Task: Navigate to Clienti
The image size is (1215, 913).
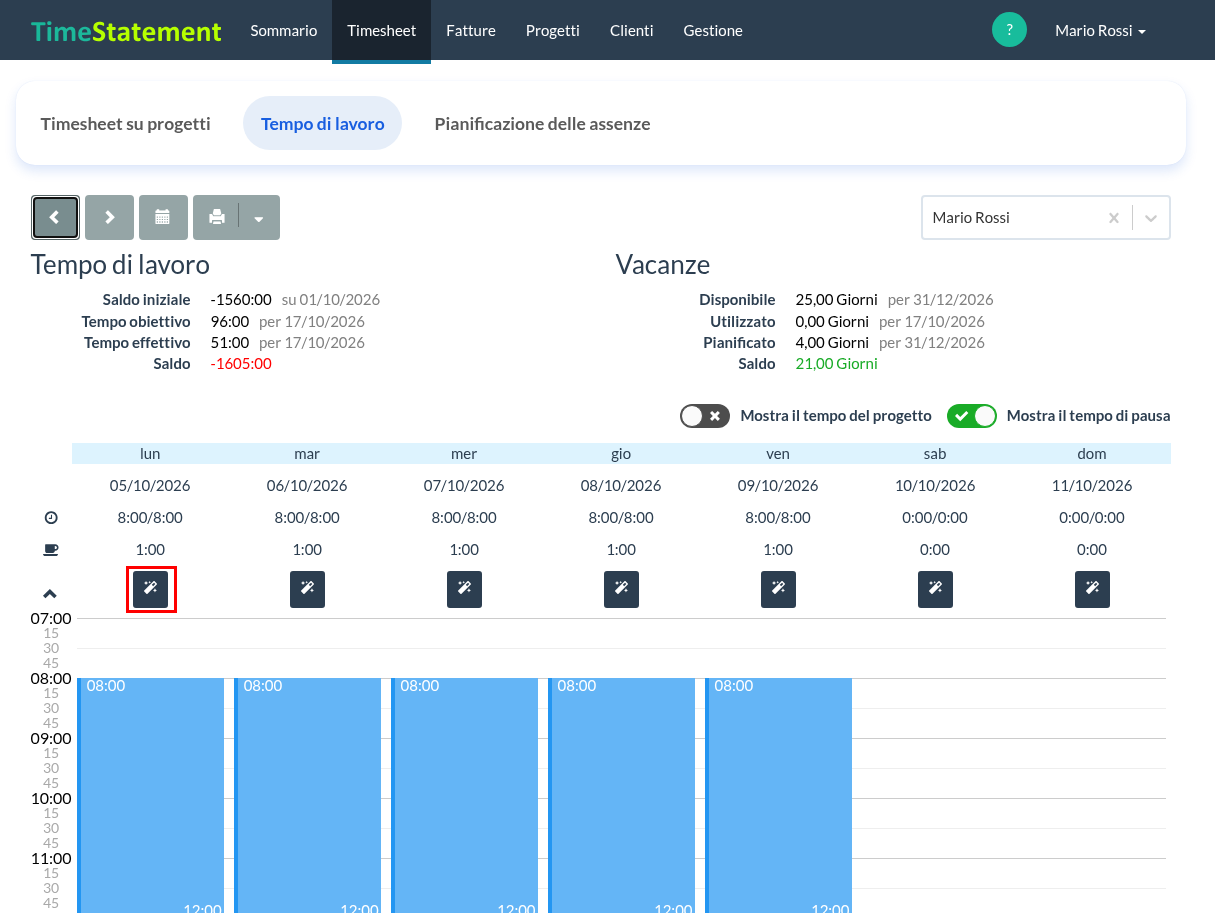Action: point(632,31)
